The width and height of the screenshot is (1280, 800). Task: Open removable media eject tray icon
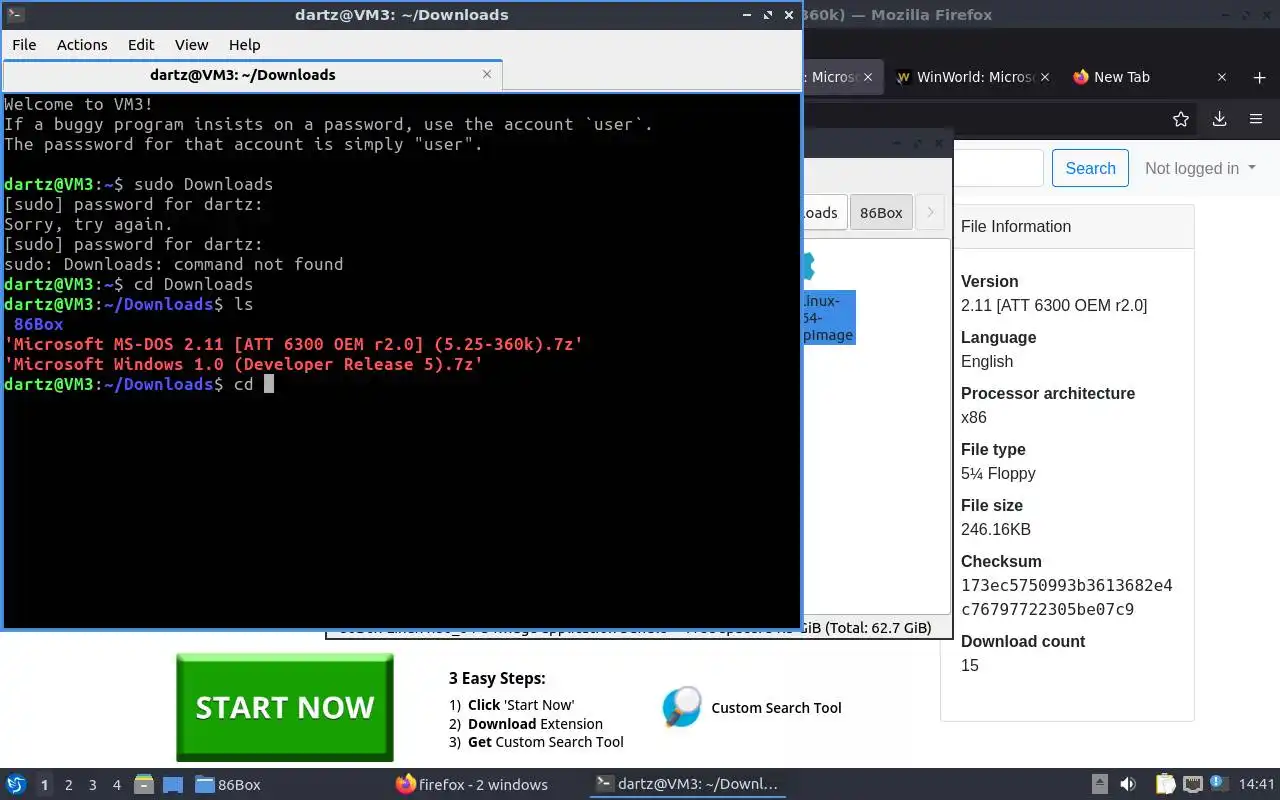1100,785
